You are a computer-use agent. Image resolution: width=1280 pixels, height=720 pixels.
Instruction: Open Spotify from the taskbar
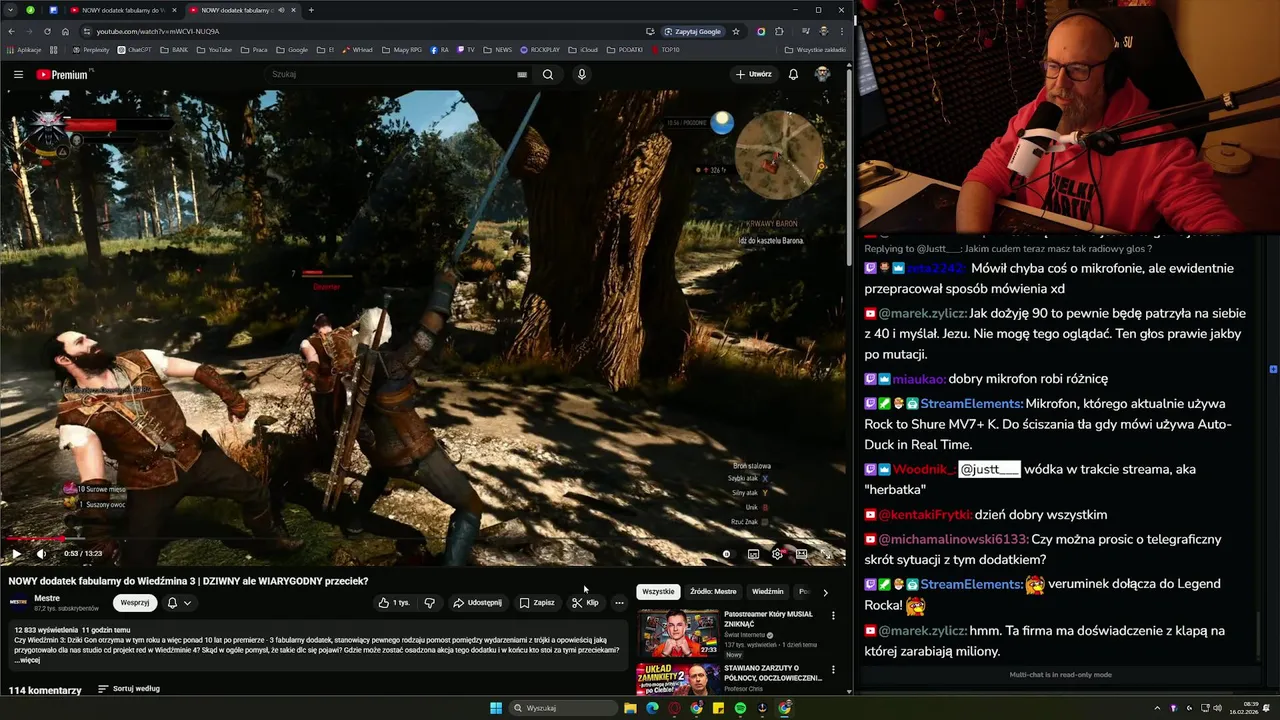pos(740,708)
